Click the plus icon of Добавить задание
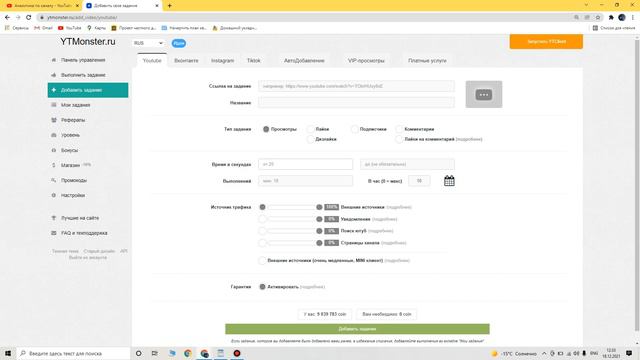This screenshot has height=360, width=640. pyautogui.click(x=53, y=90)
